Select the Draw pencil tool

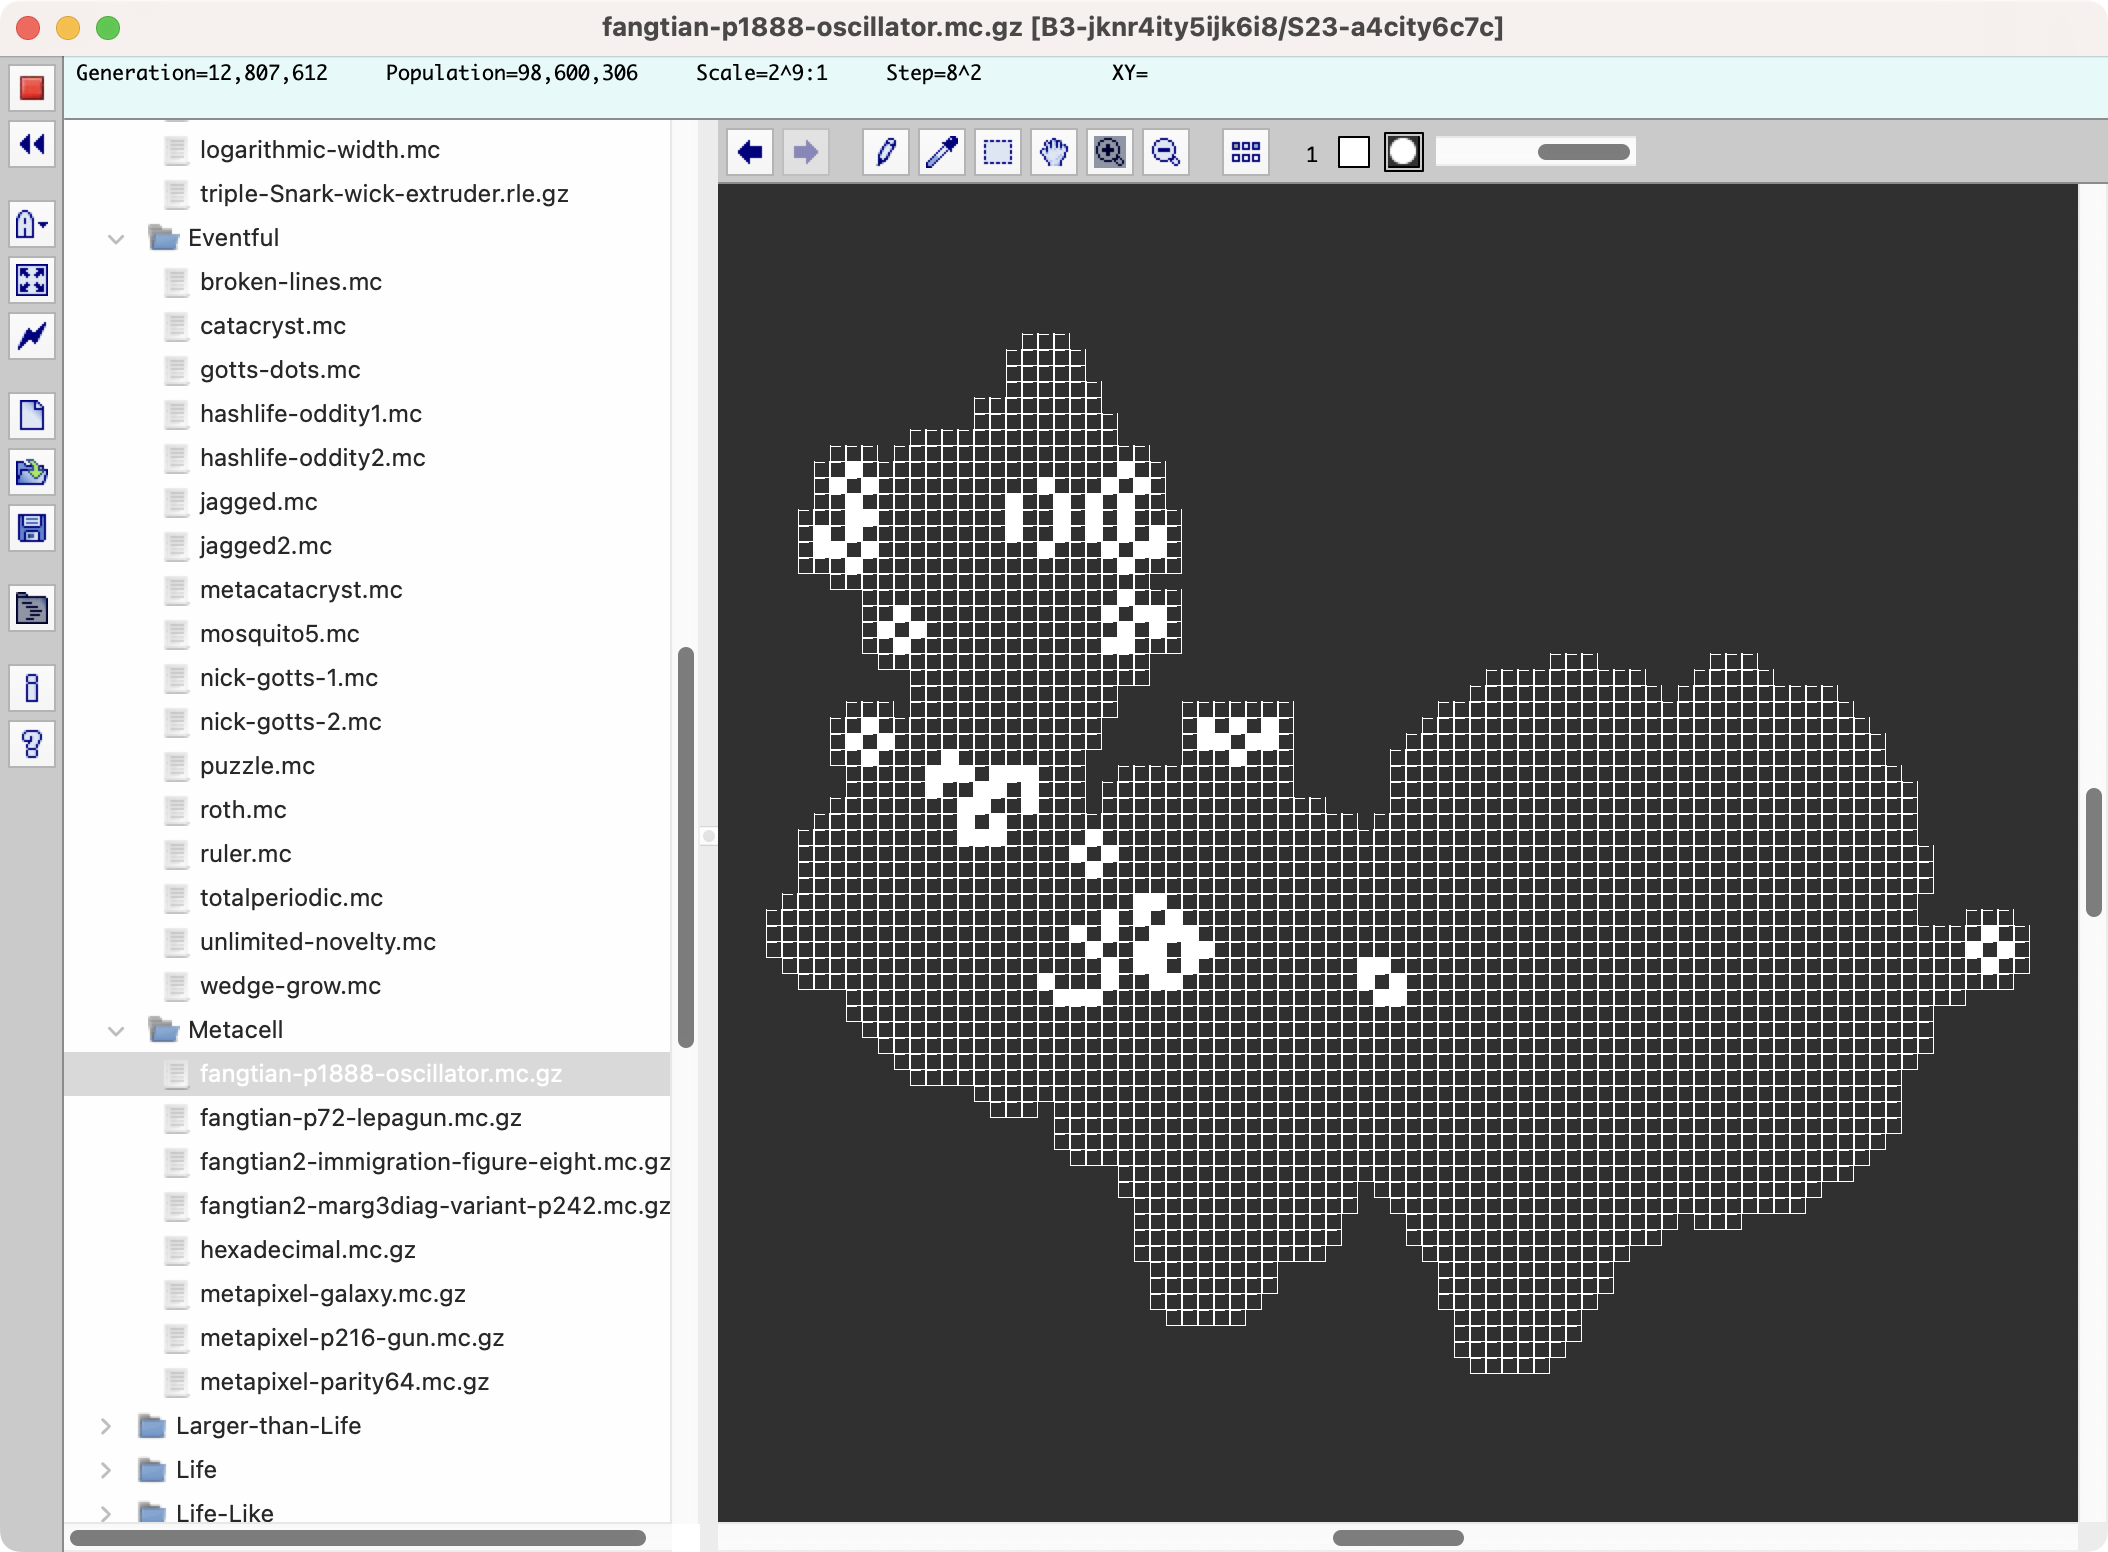(886, 152)
